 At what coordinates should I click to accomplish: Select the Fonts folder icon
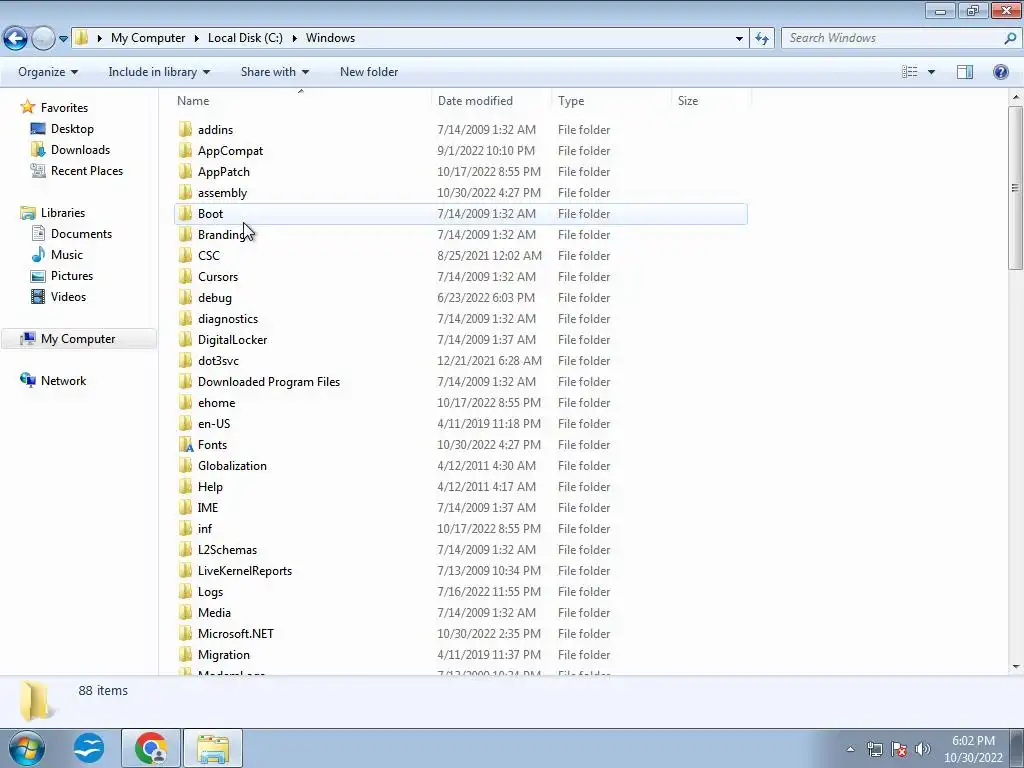click(185, 444)
